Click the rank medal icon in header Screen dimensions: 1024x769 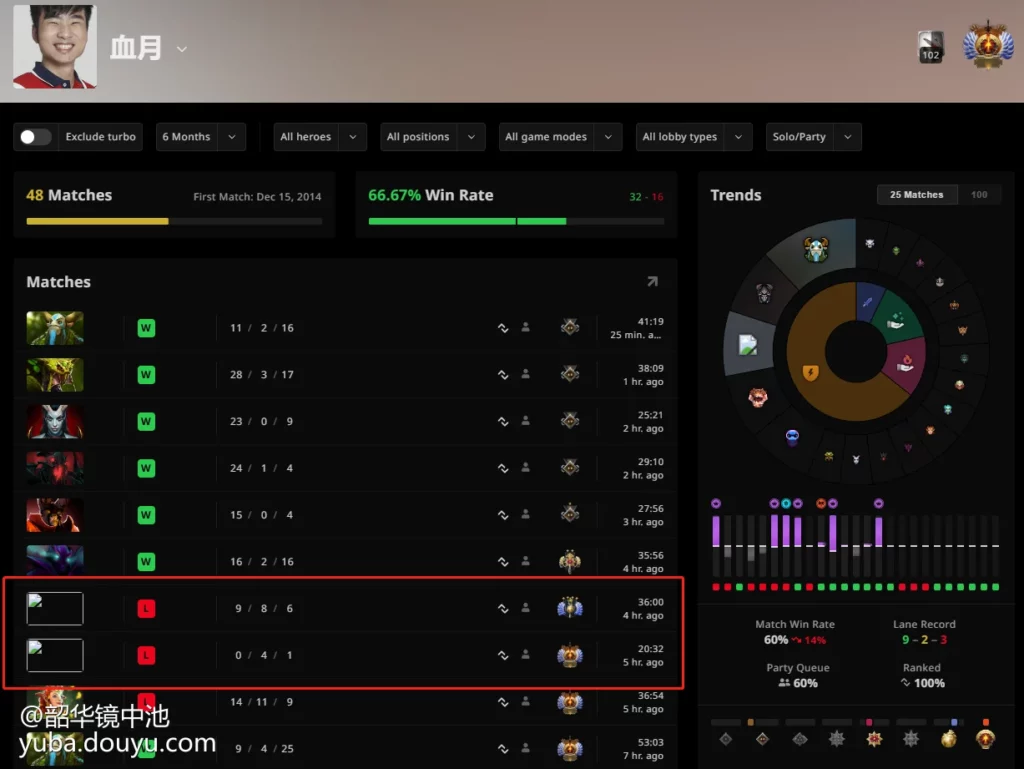pos(987,45)
